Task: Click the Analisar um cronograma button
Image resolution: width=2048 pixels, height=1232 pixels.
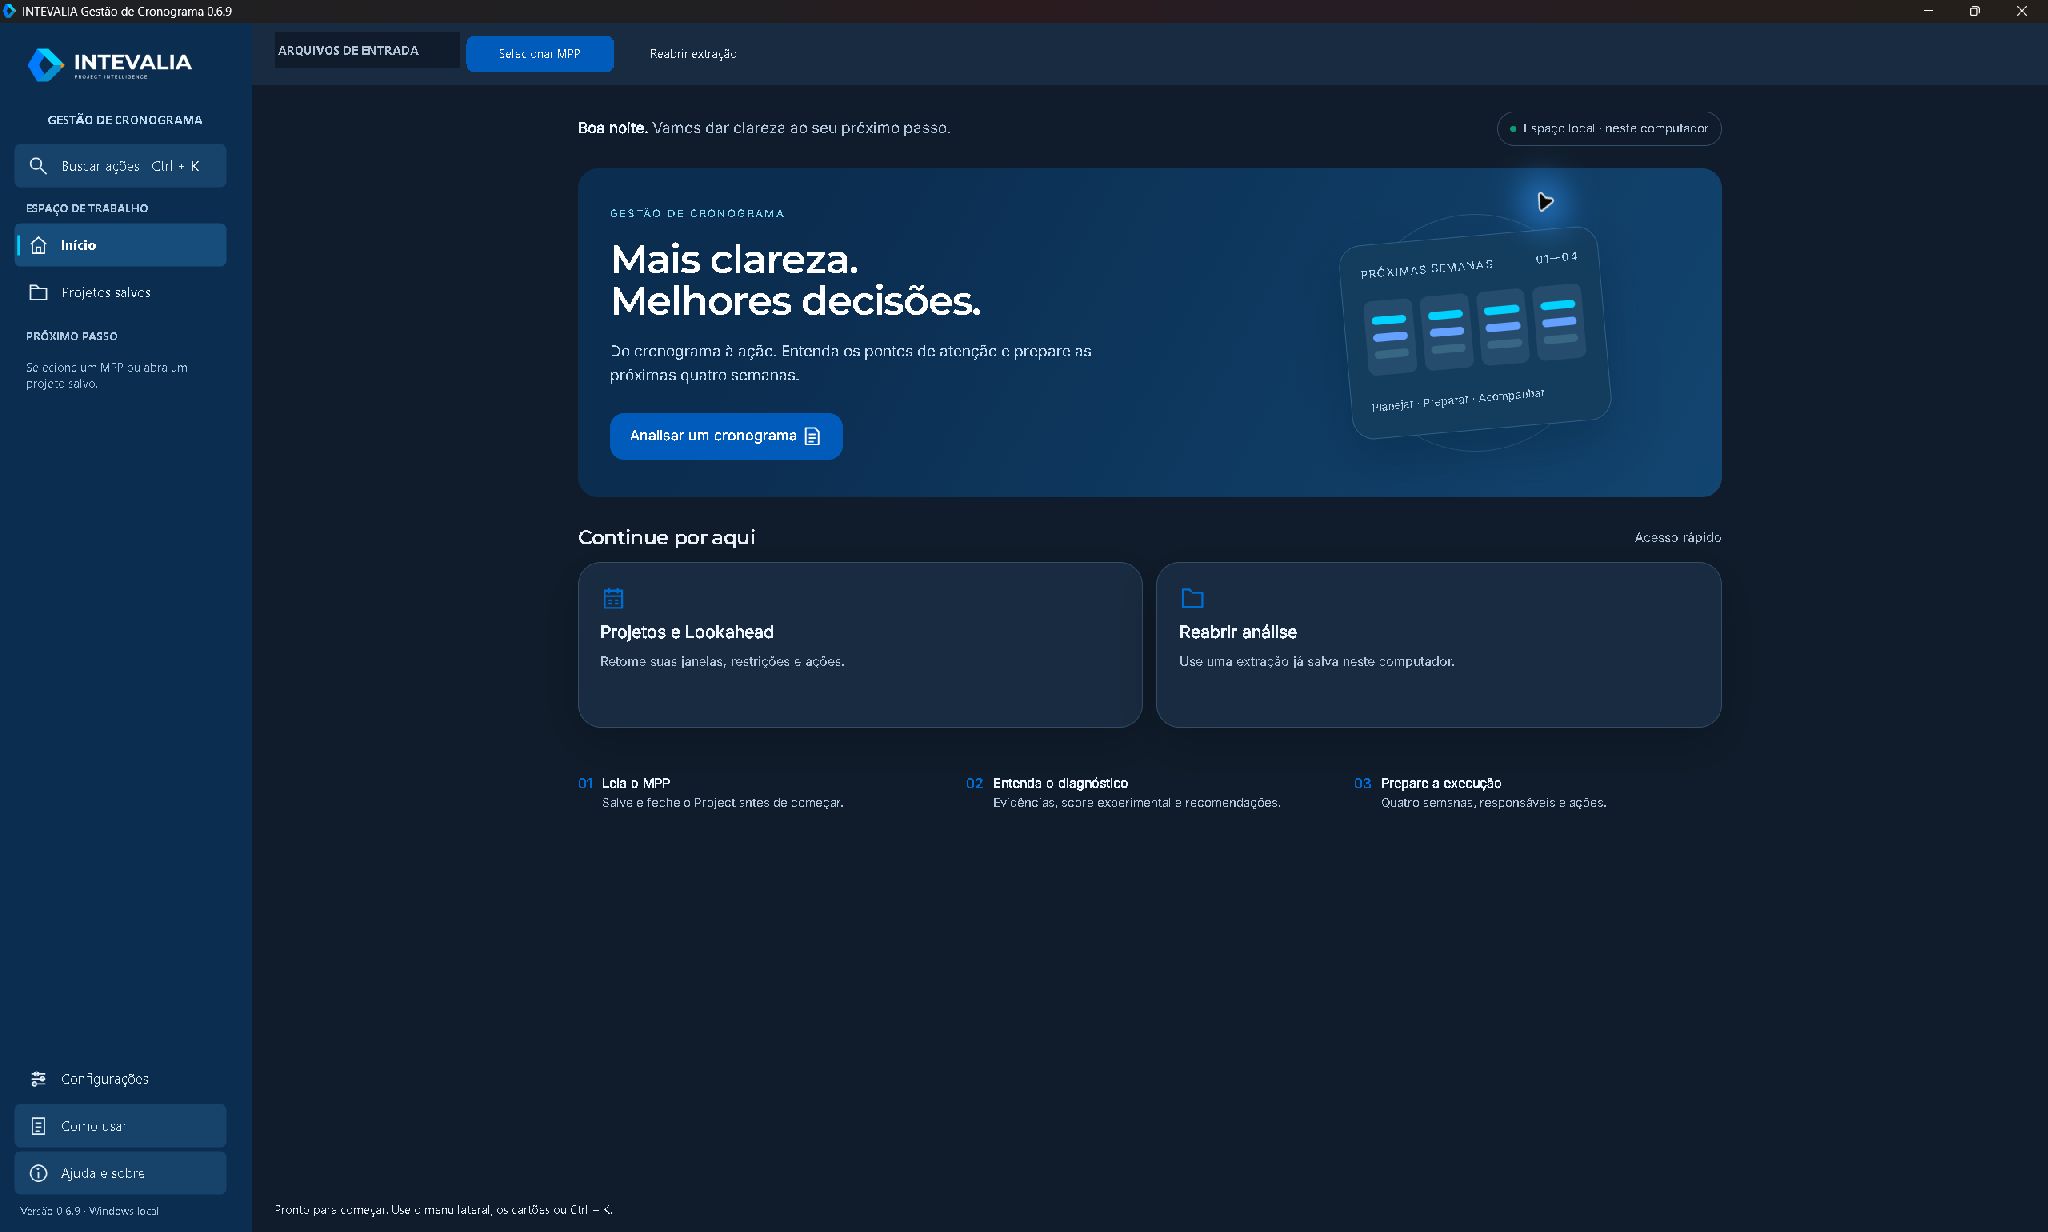Action: [x=726, y=436]
